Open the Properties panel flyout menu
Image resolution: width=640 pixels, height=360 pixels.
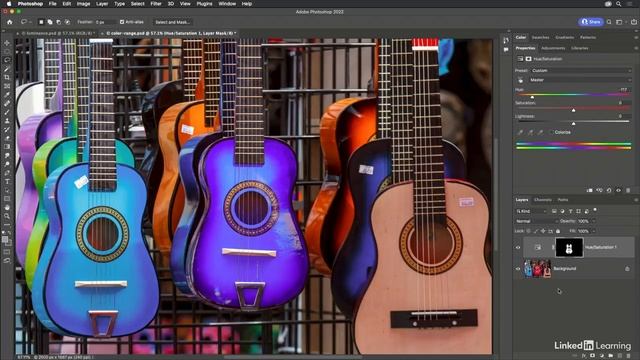(635, 48)
